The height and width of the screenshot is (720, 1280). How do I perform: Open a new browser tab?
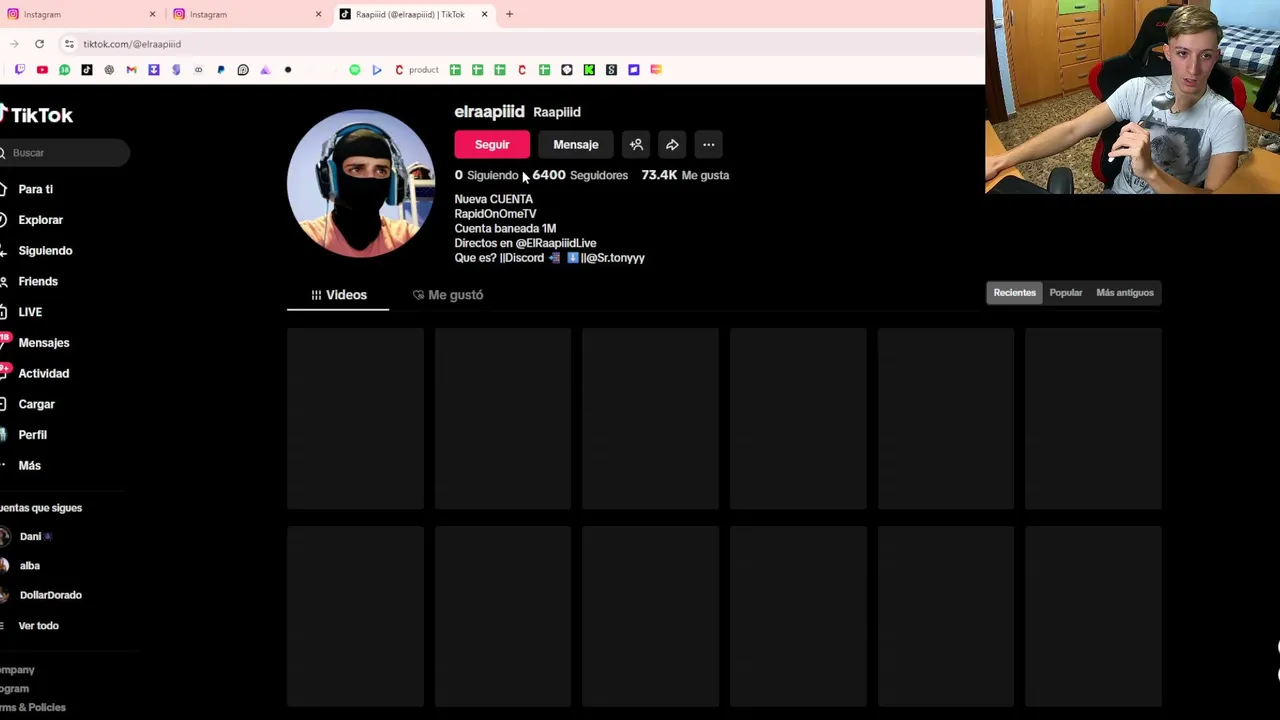point(509,14)
